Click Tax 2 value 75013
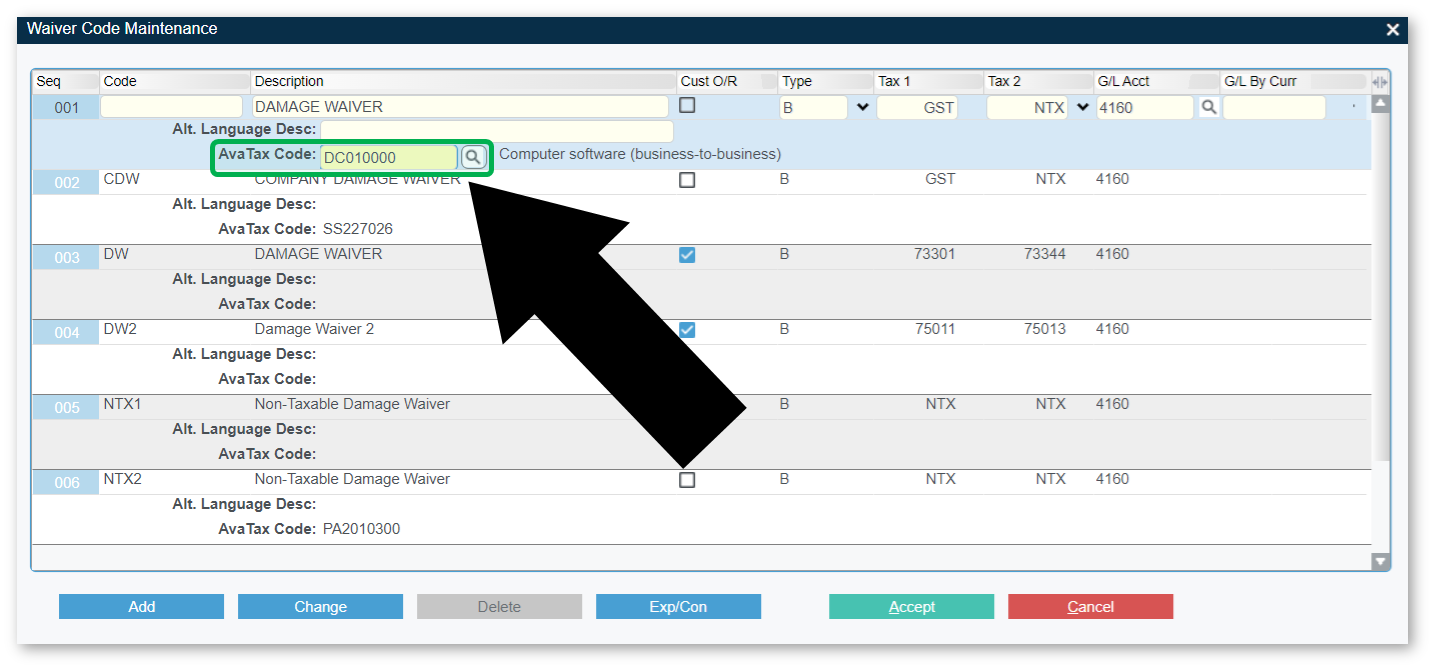 point(1045,329)
